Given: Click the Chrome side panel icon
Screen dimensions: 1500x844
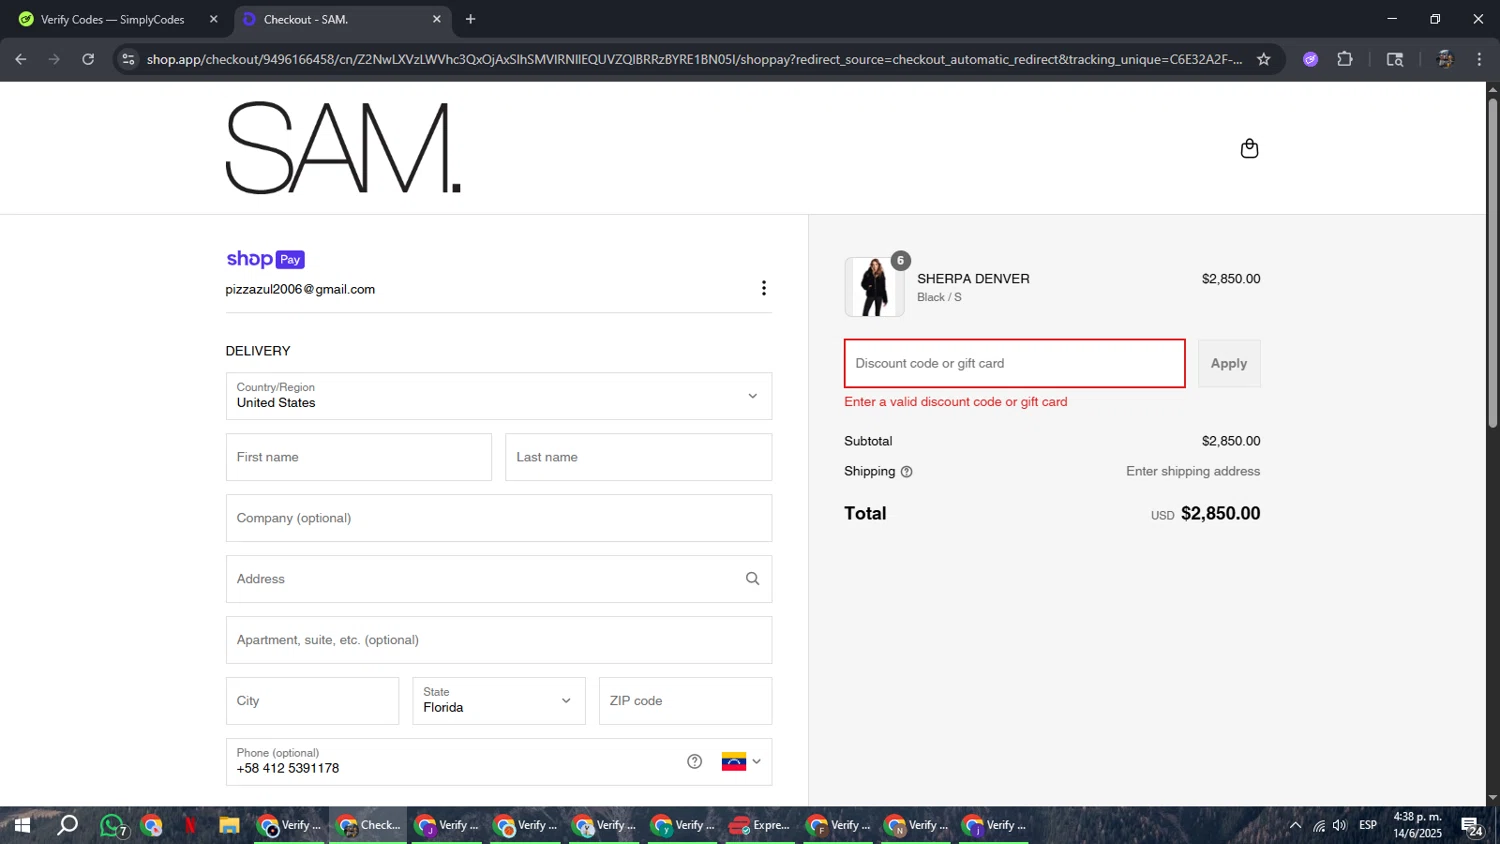Looking at the screenshot, I should tap(1395, 59).
